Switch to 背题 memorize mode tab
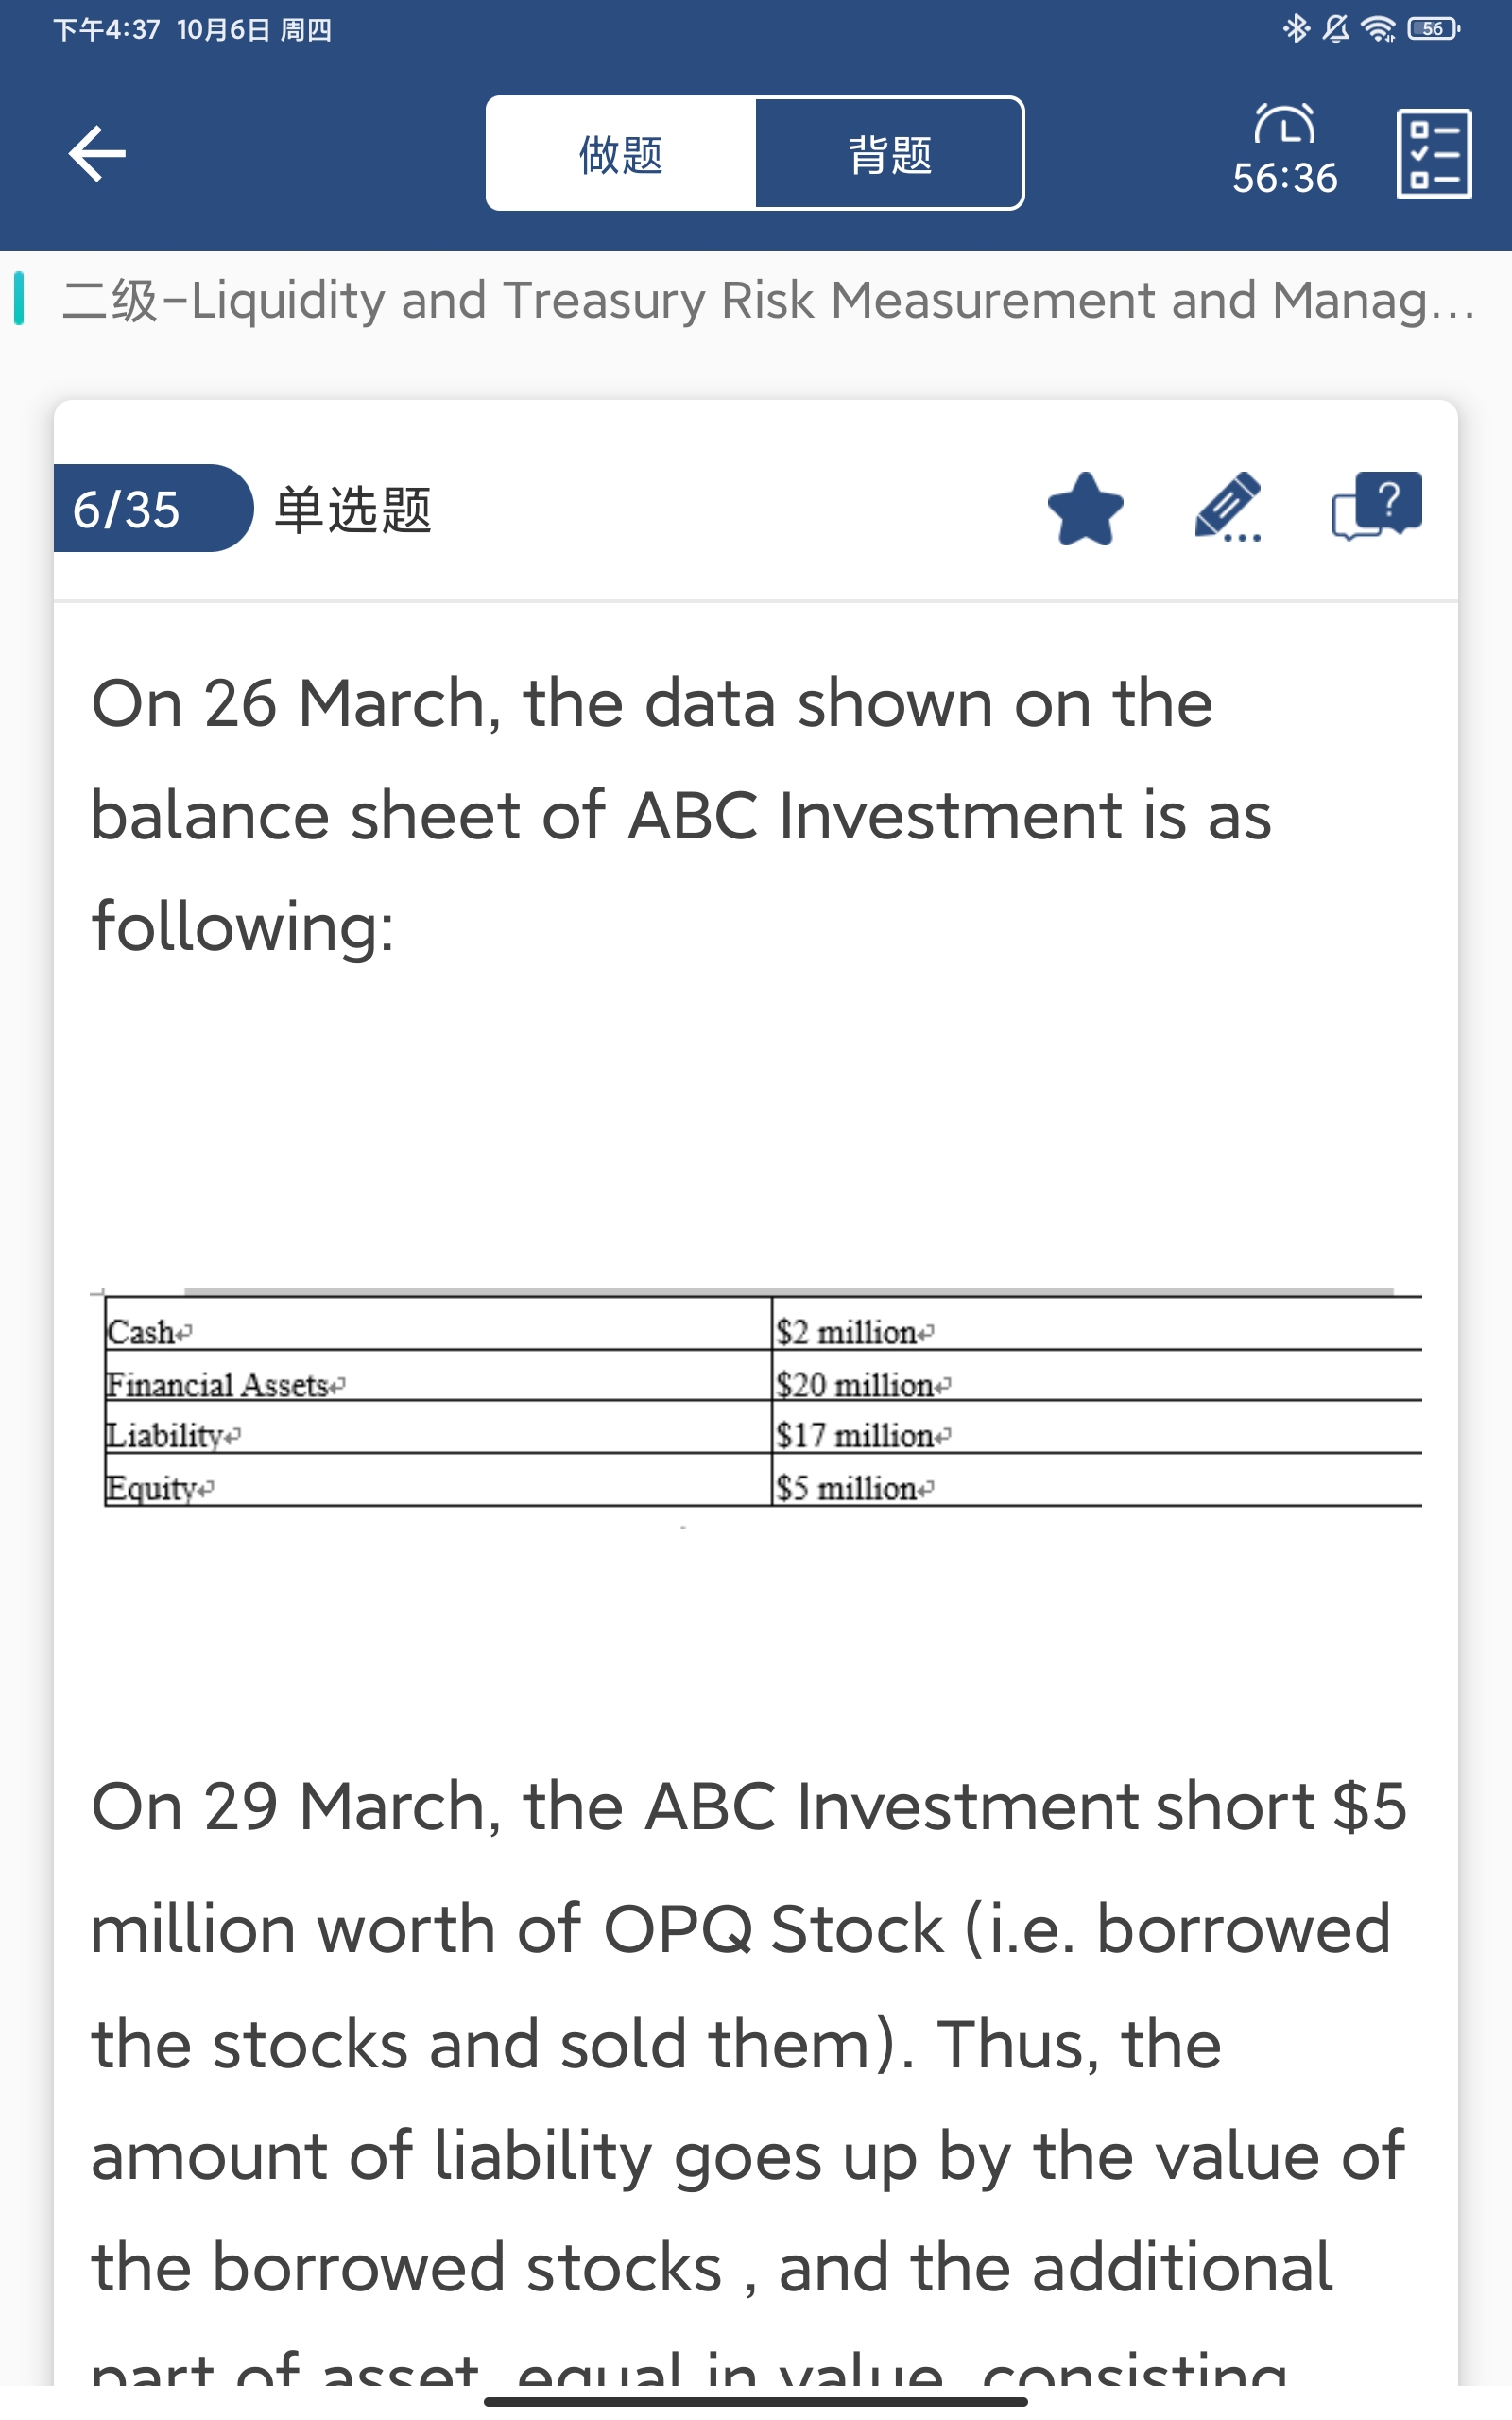 889,154
